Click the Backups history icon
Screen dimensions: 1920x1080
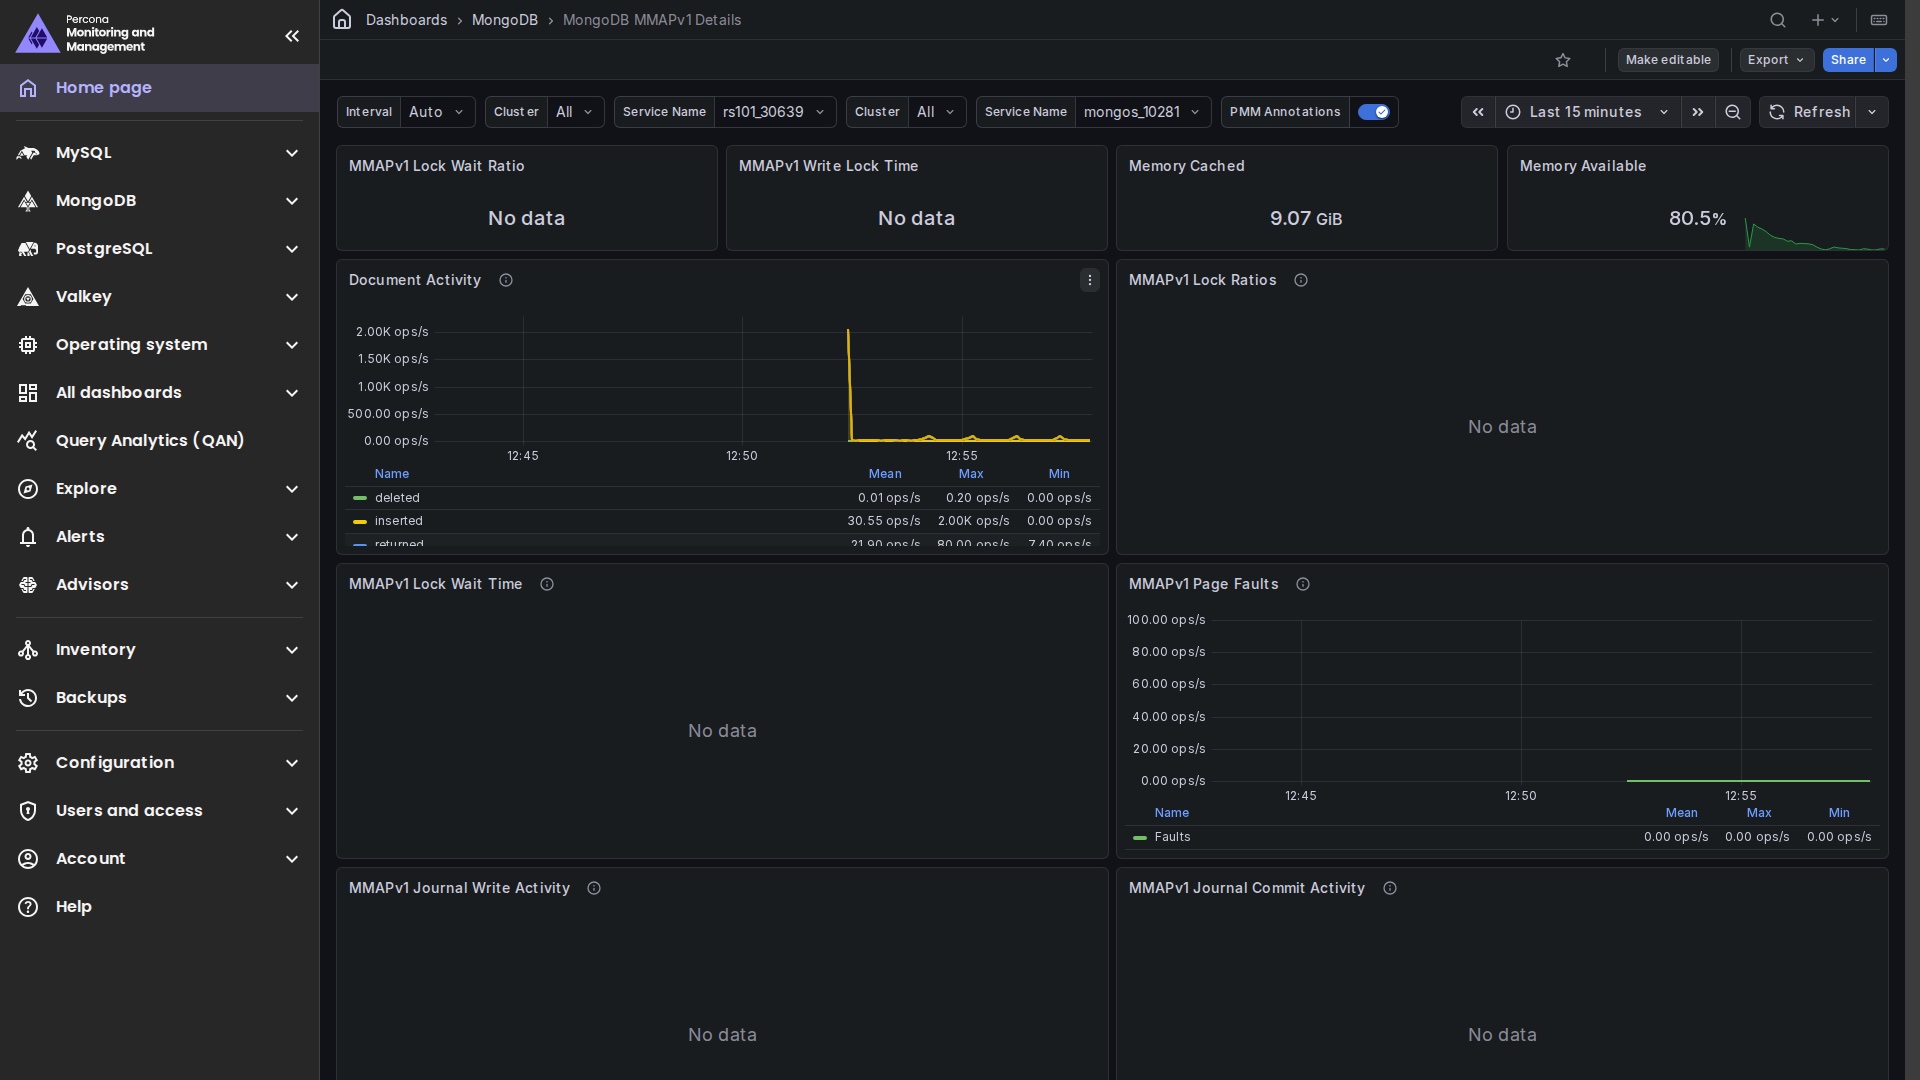pyautogui.click(x=28, y=698)
